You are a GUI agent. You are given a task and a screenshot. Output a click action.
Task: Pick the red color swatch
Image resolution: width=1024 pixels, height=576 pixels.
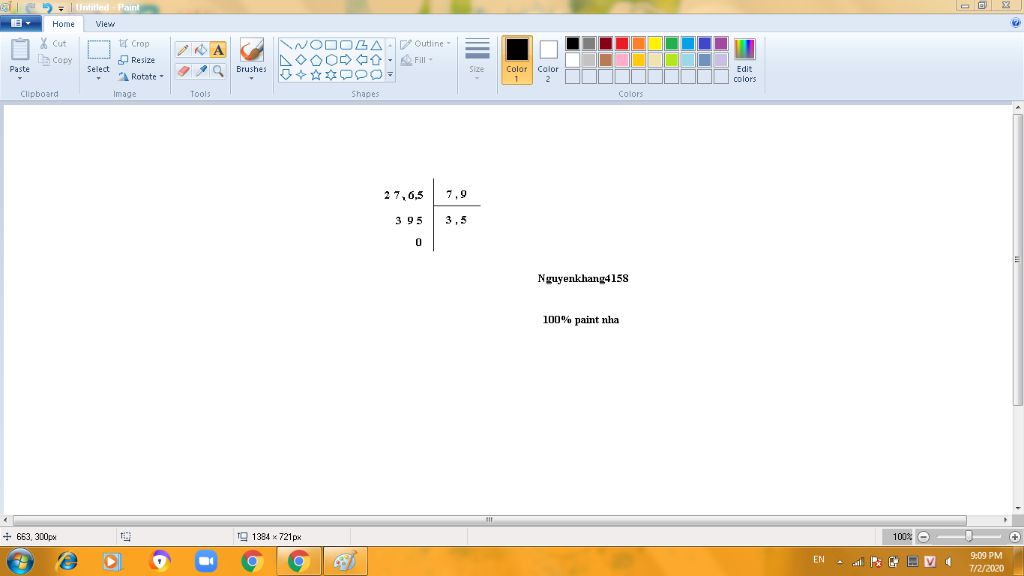pos(622,44)
